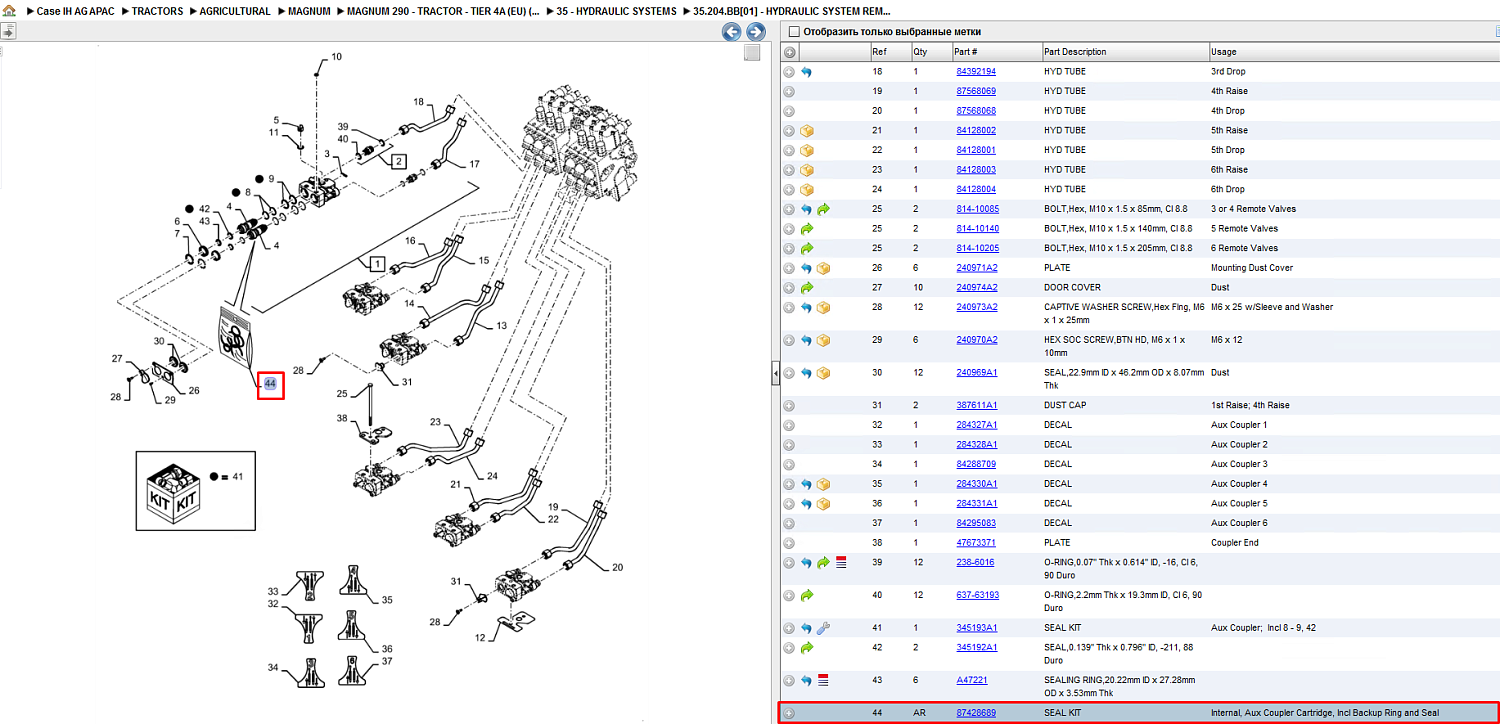The width and height of the screenshot is (1500, 724).
Task: Click the box icon for part 240973A2
Action: click(823, 307)
